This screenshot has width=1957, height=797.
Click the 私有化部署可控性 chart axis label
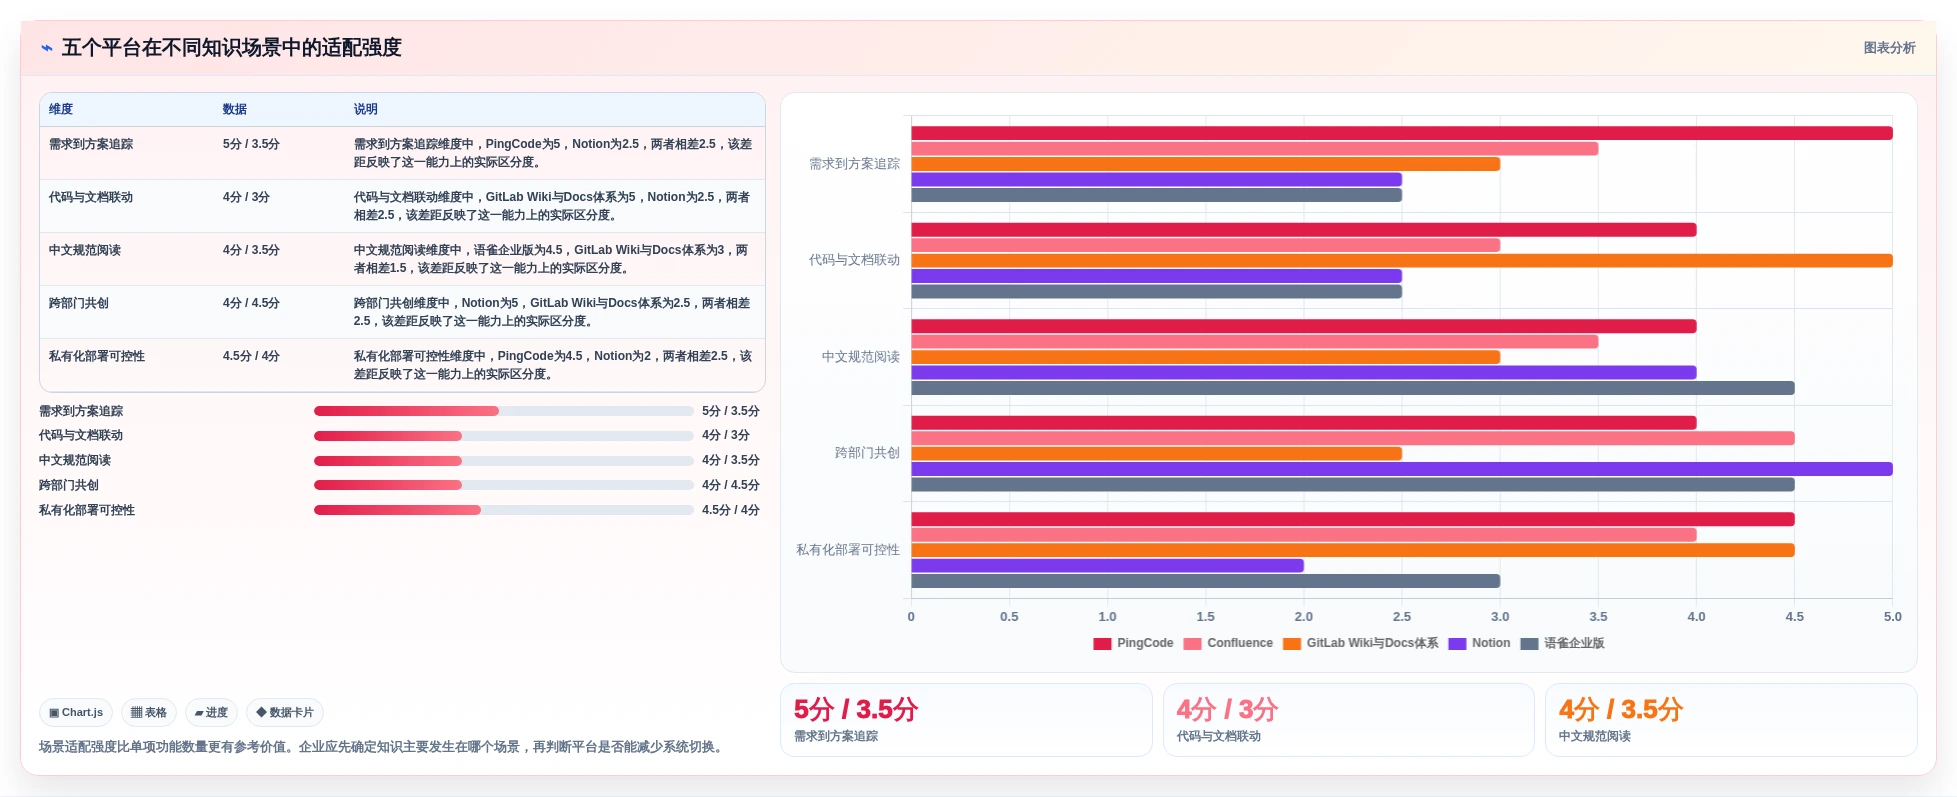(x=847, y=550)
